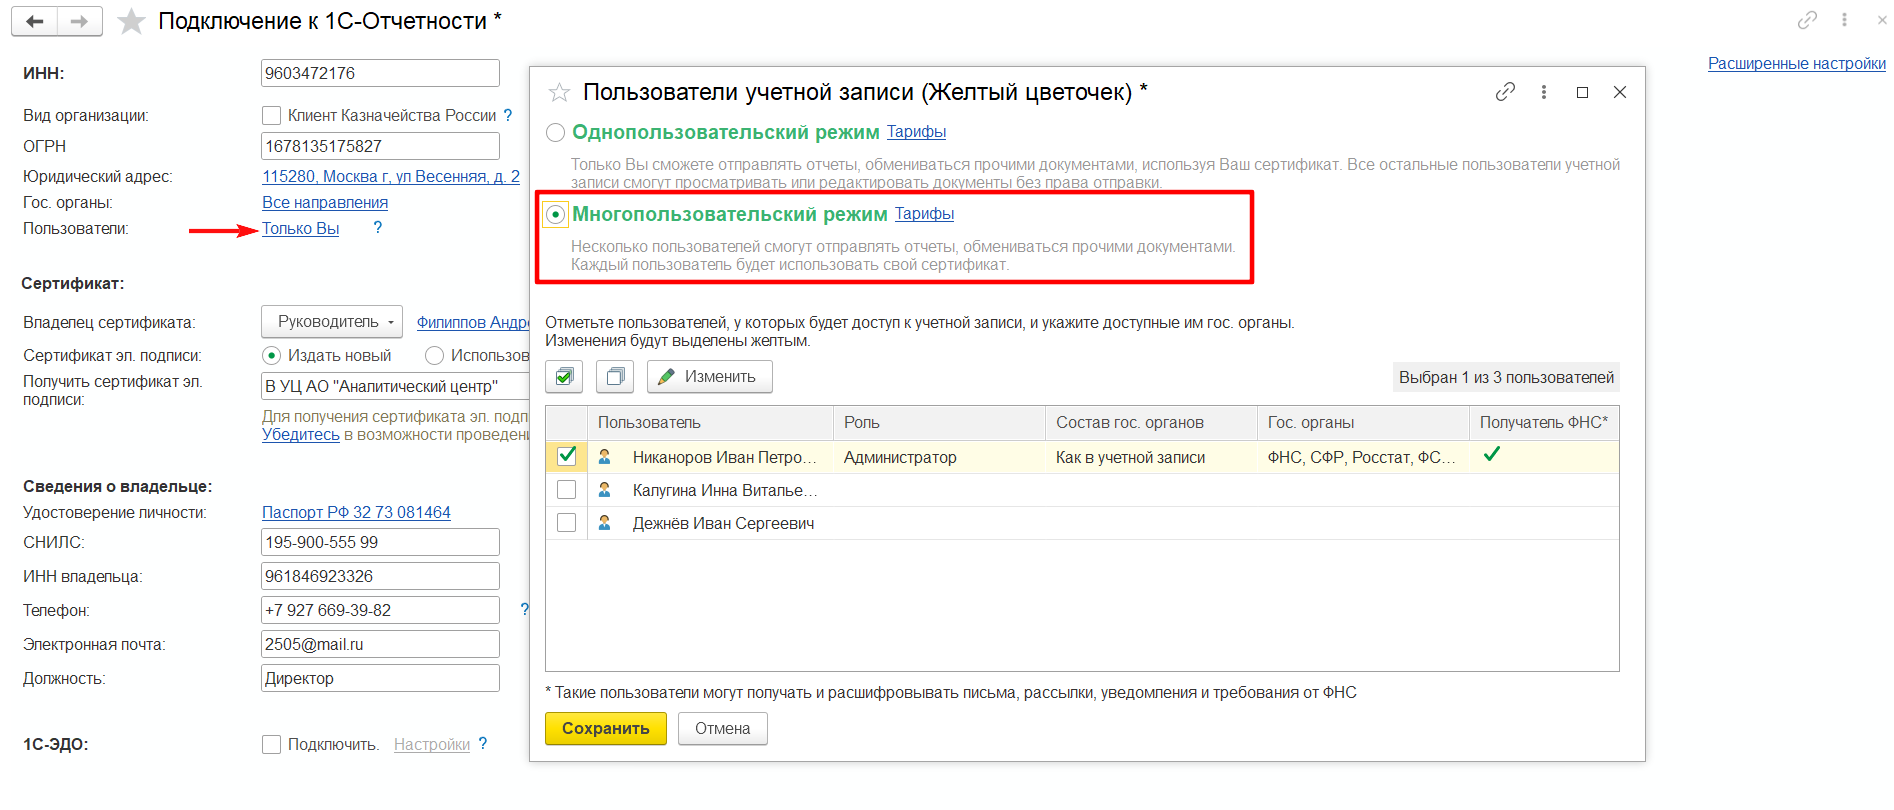Open the dialog's three-dot more menu
1894x810 pixels.
(1544, 92)
